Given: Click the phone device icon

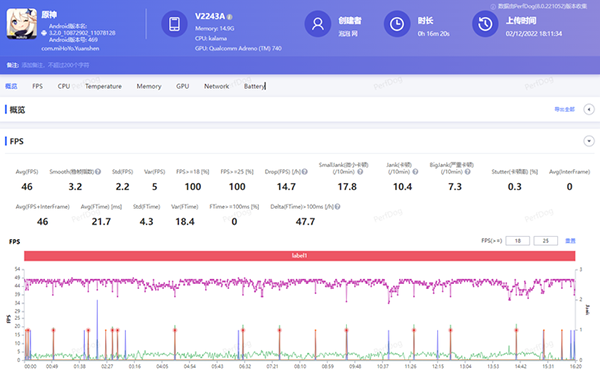Looking at the screenshot, I should tap(174, 24).
